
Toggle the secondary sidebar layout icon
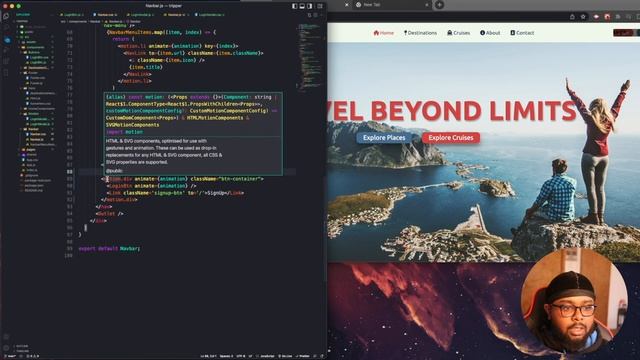310,6
